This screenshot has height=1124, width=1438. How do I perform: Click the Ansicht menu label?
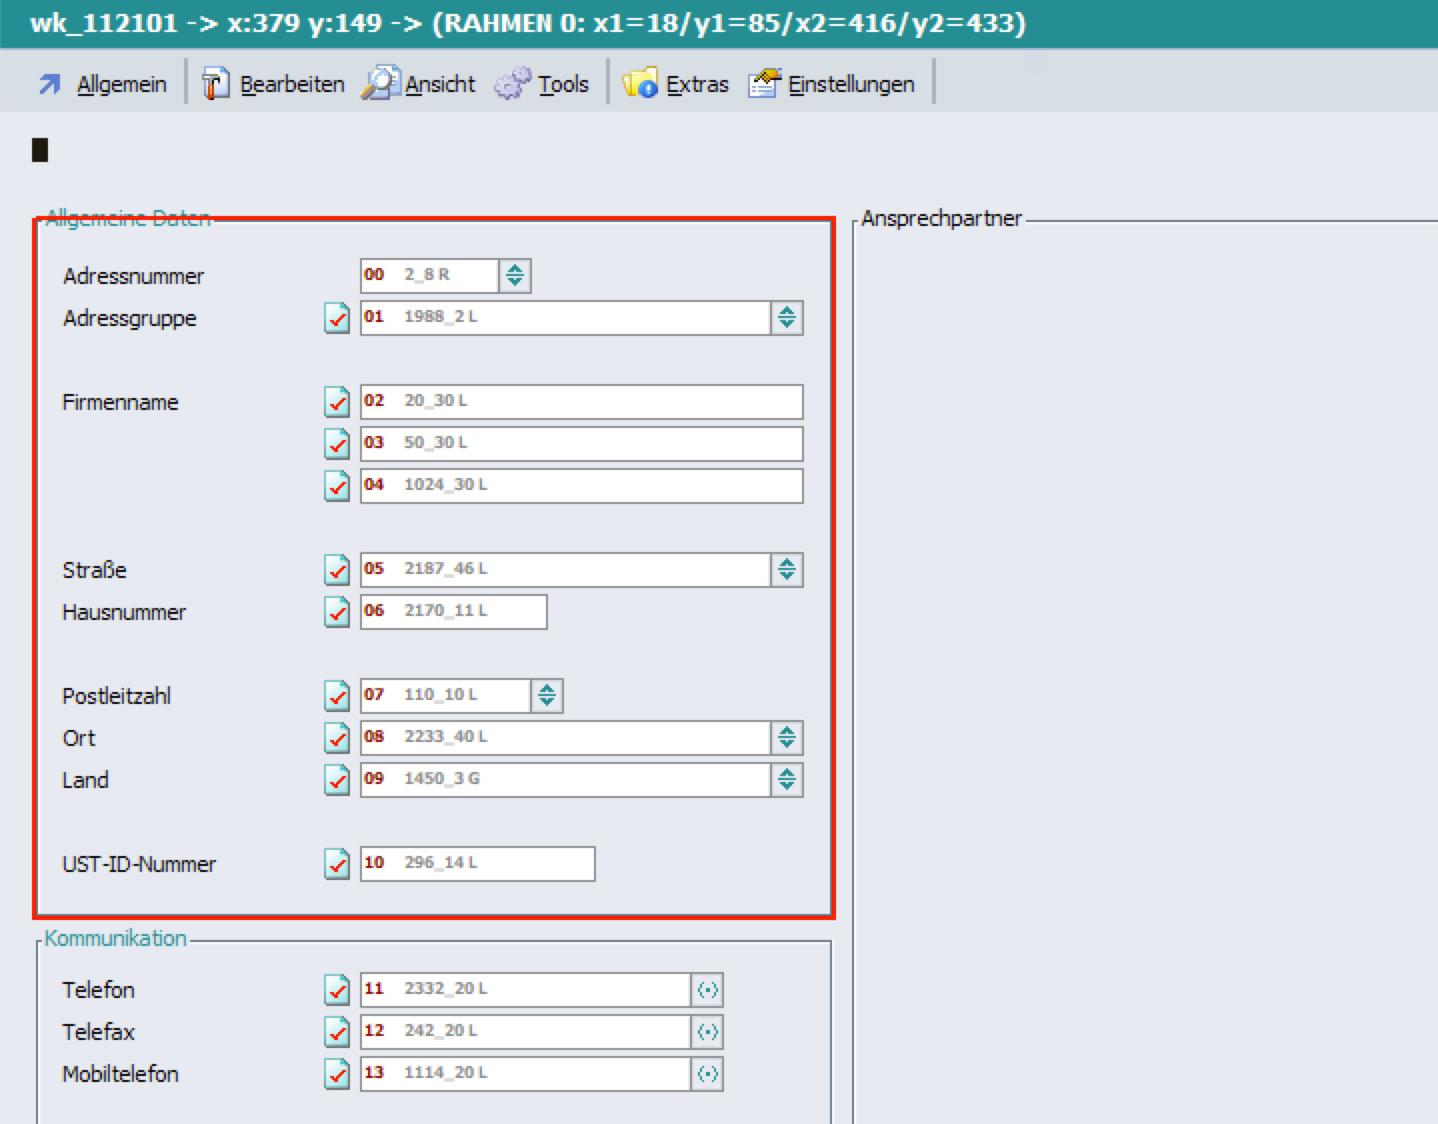[x=440, y=85]
